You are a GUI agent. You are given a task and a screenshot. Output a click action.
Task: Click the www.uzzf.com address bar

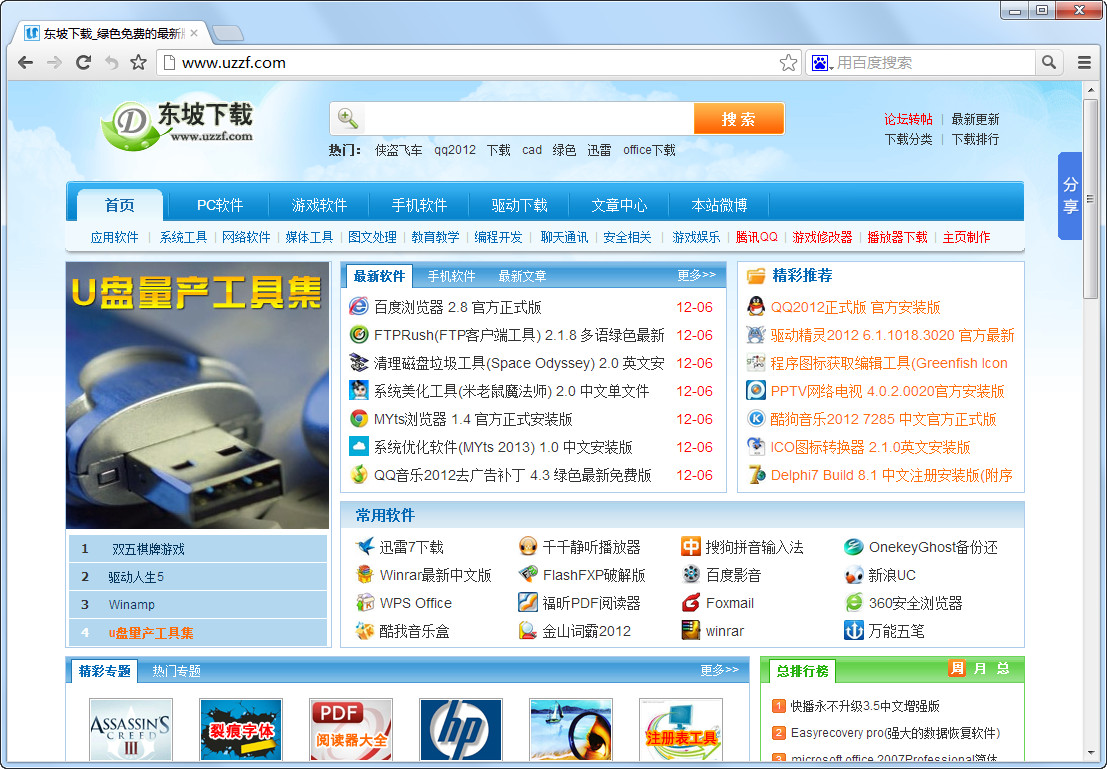point(477,63)
